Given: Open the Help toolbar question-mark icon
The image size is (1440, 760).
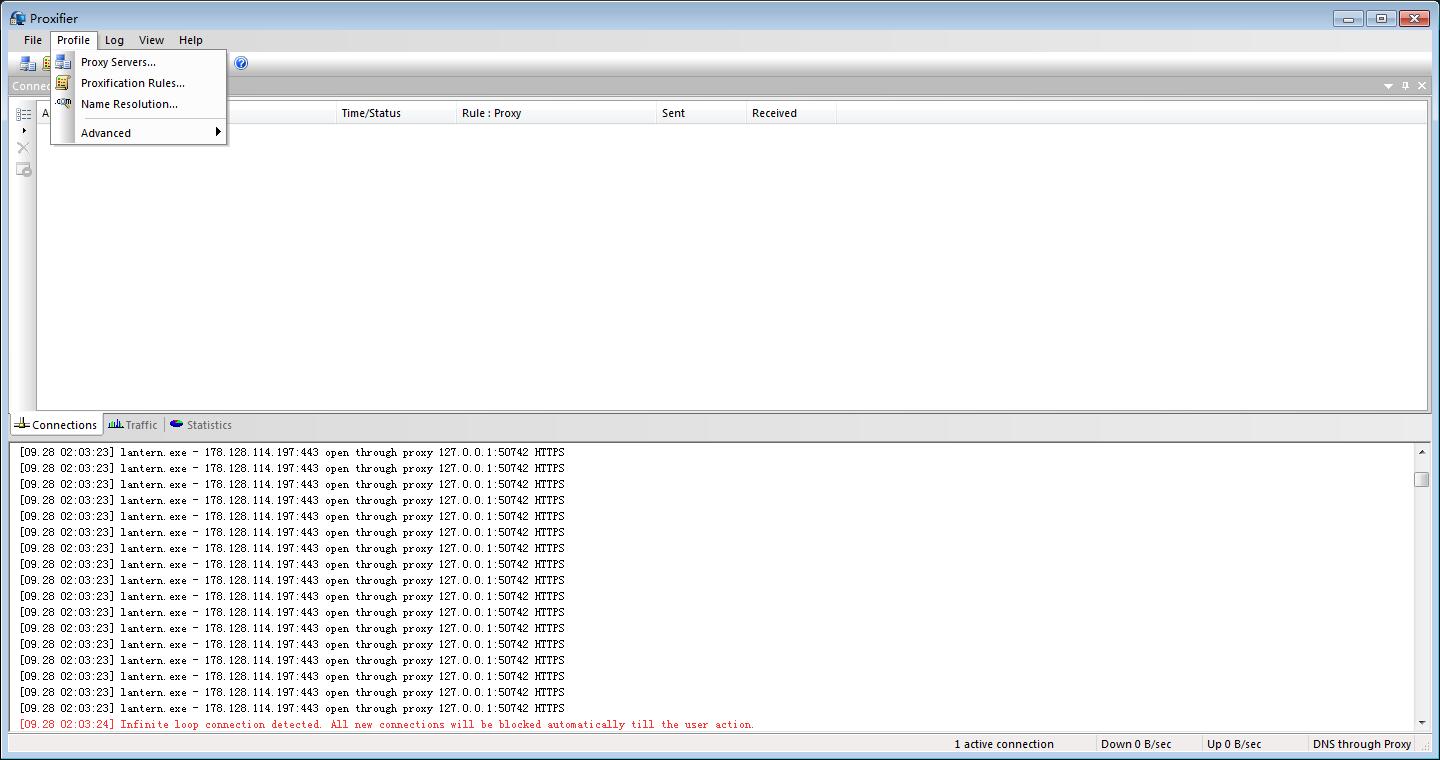Looking at the screenshot, I should [x=241, y=63].
